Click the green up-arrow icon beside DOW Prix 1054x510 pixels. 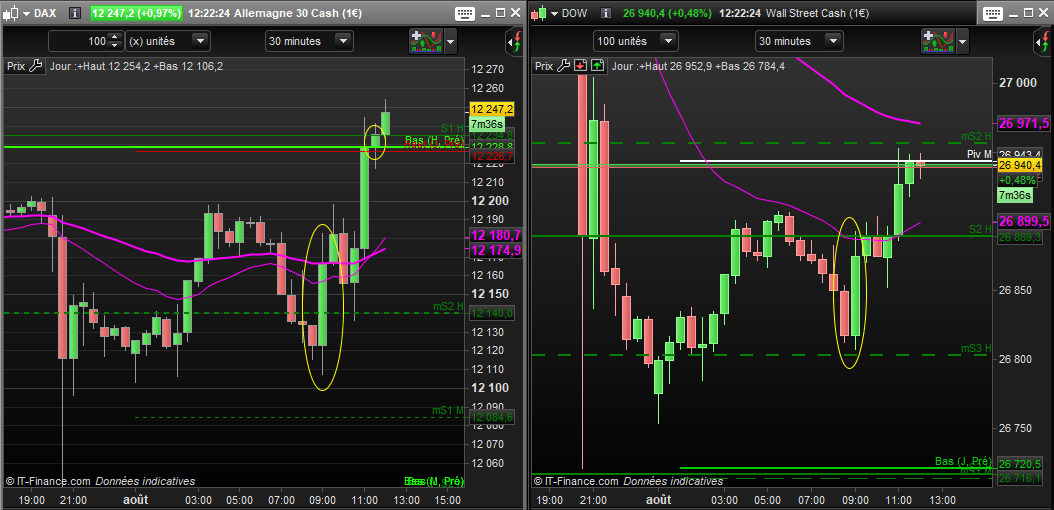click(x=598, y=66)
